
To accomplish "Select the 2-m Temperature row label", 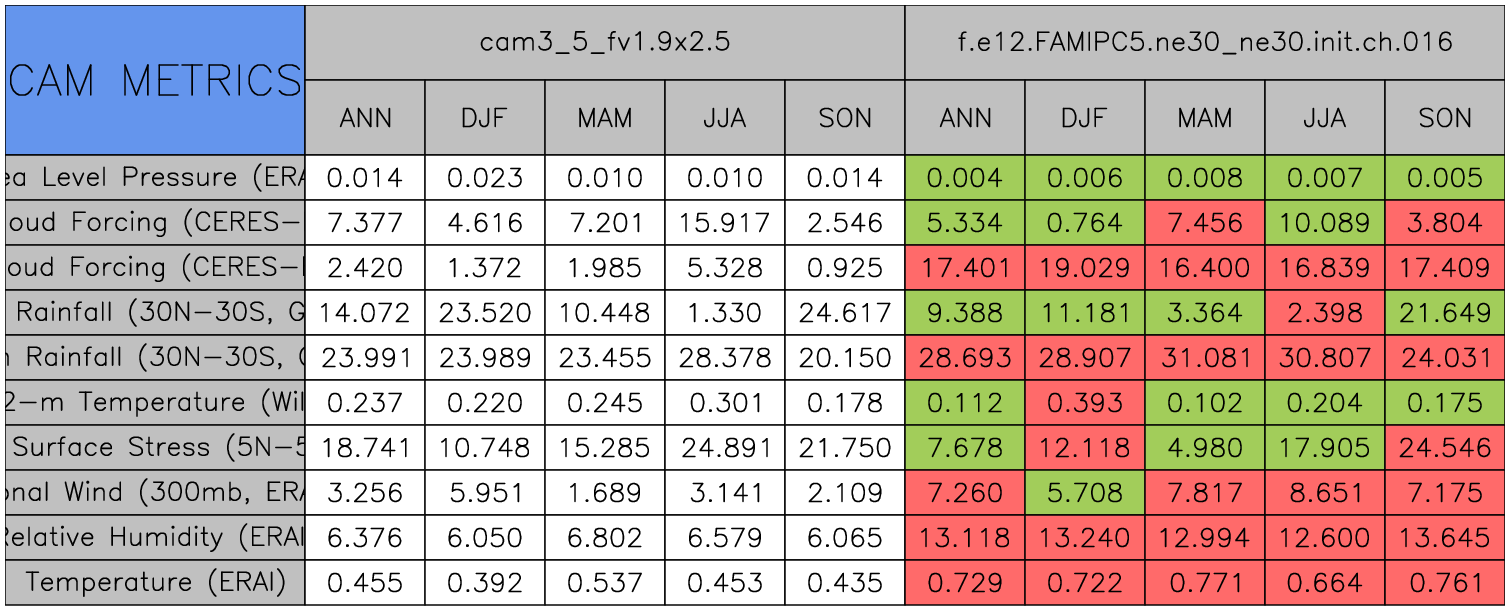I will coord(155,403).
